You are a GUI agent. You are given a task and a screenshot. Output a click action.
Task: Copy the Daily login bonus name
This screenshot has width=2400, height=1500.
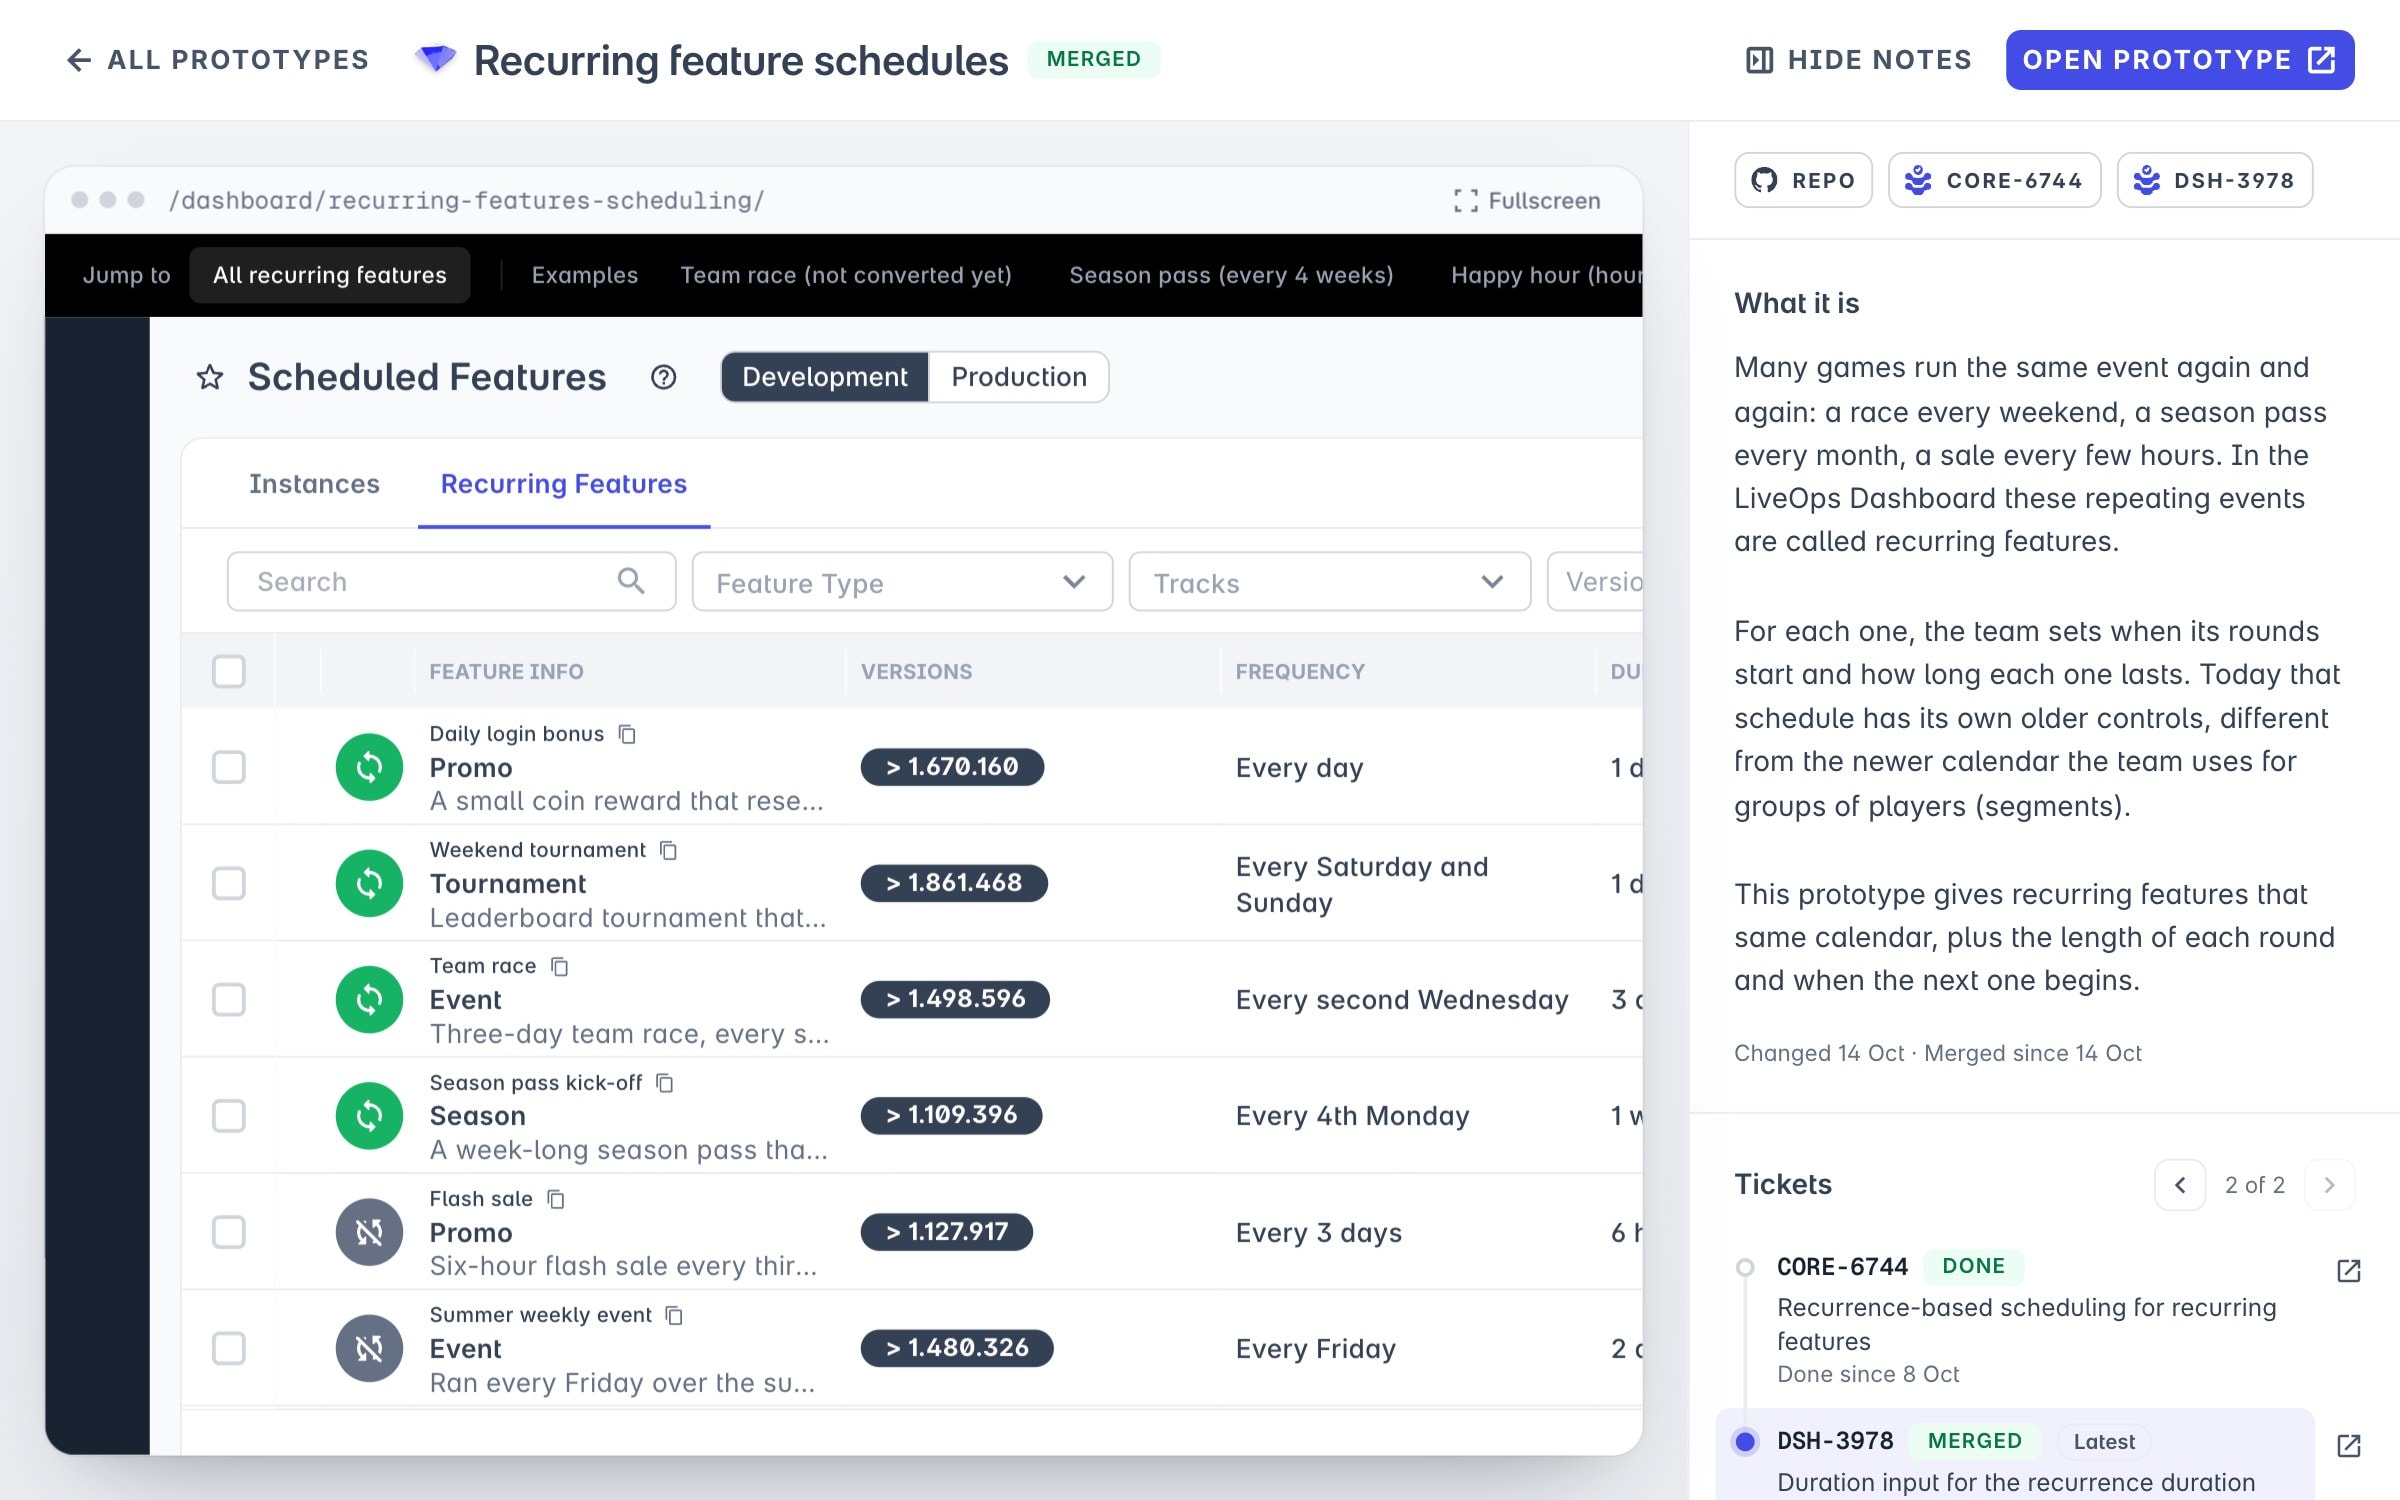click(x=627, y=734)
